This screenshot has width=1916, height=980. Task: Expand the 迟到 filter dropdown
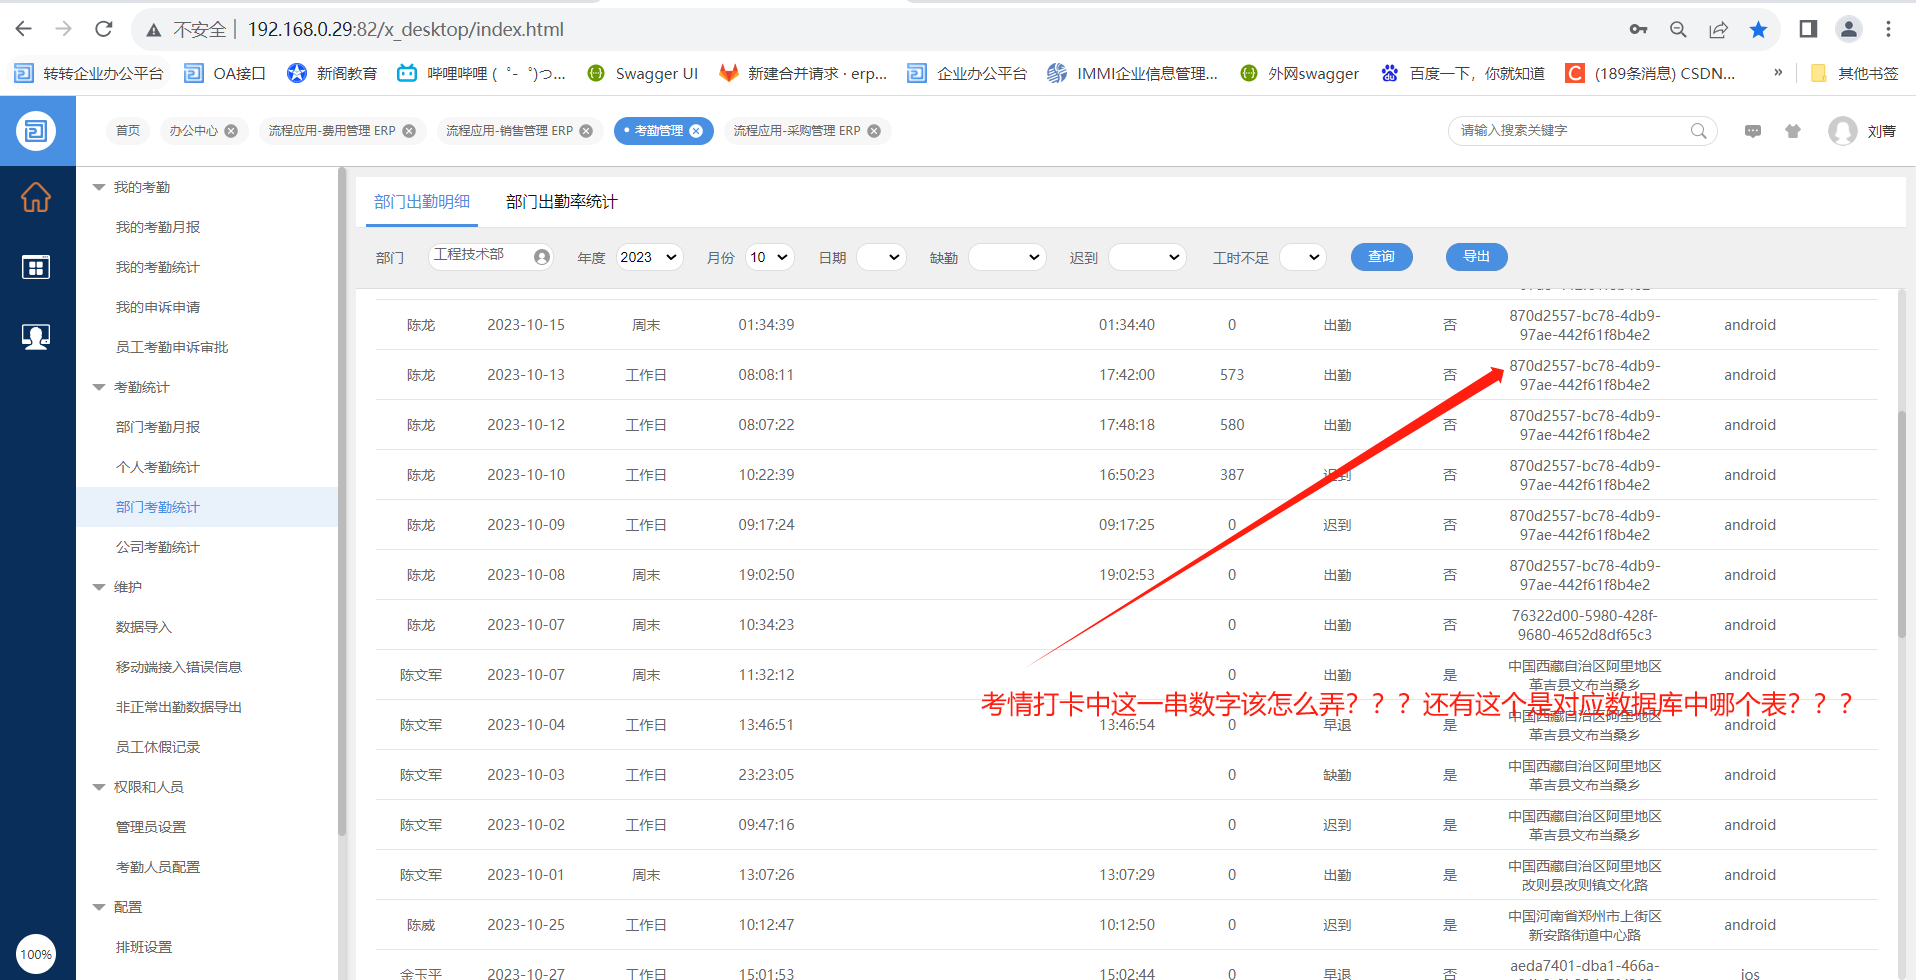point(1147,257)
